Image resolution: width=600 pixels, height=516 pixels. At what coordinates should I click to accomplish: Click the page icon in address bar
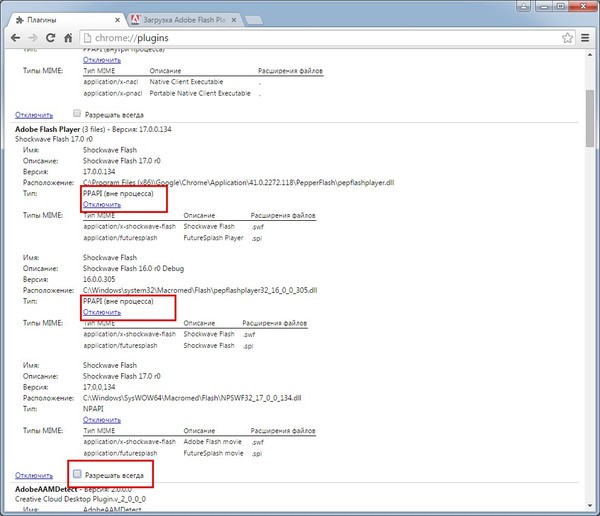(x=87, y=38)
